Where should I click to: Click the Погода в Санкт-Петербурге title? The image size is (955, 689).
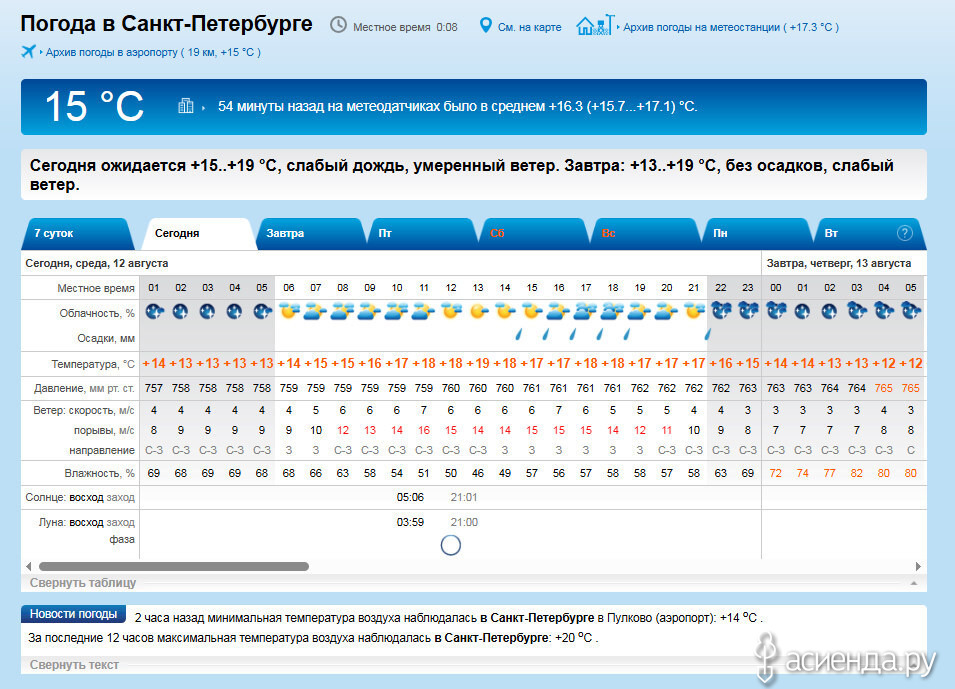[x=166, y=24]
